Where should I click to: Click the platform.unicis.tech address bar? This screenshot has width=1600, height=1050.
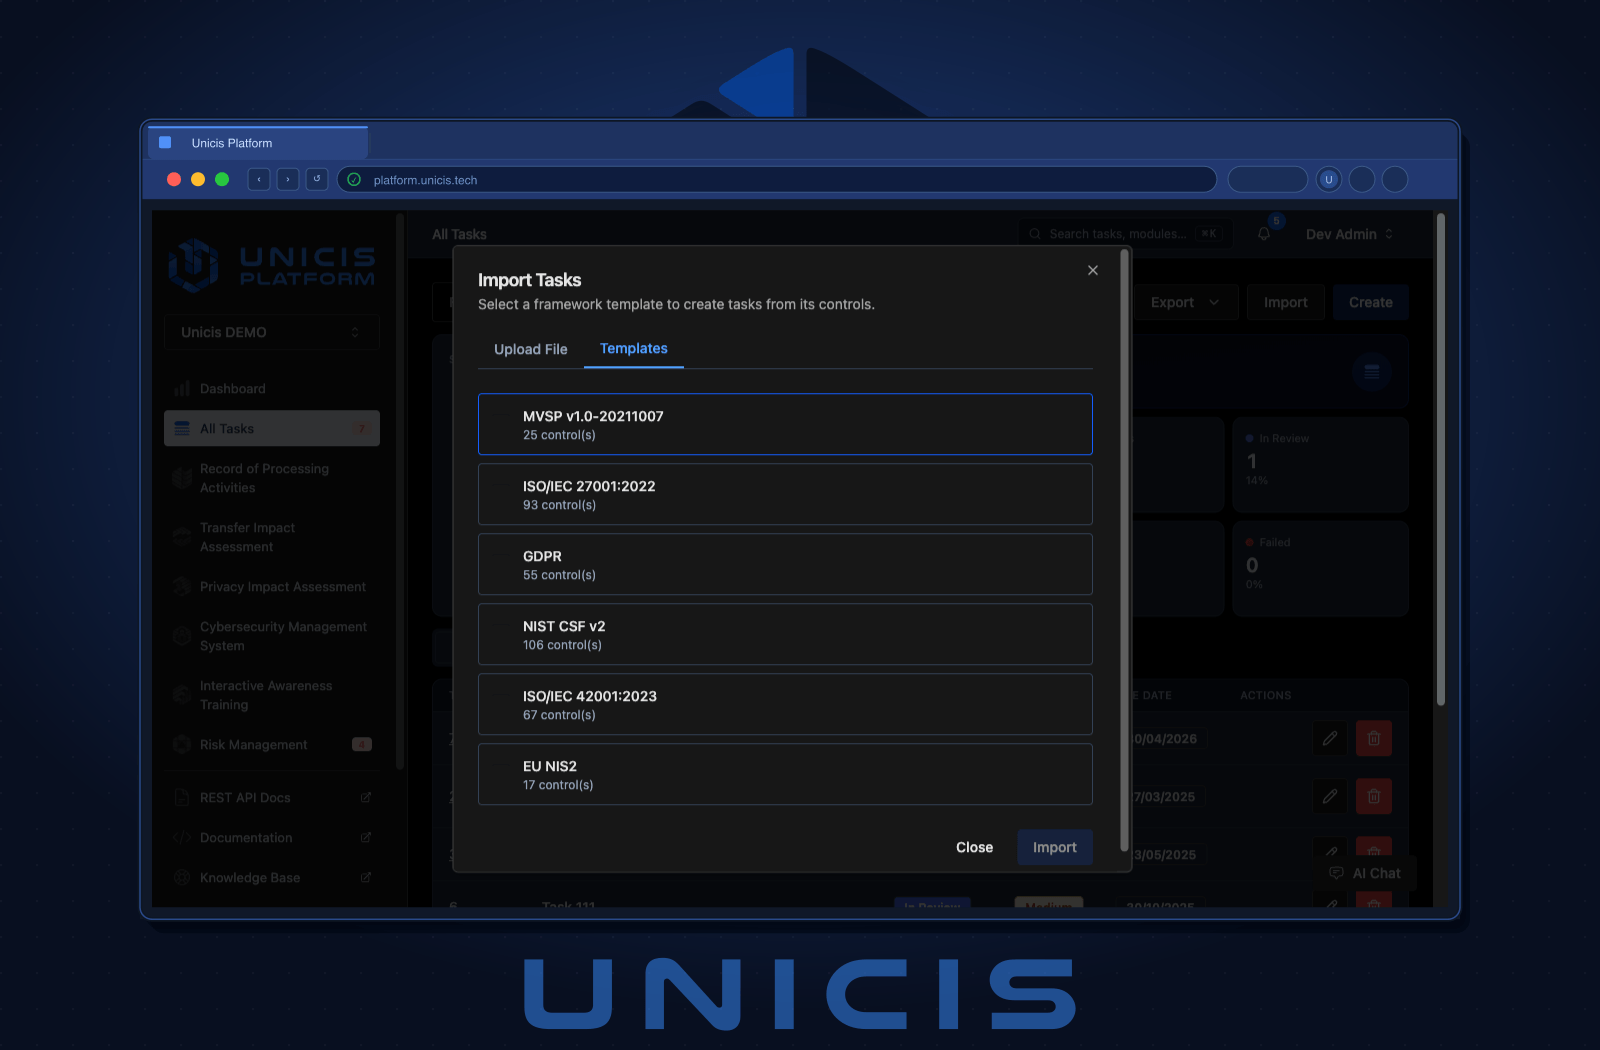(777, 180)
